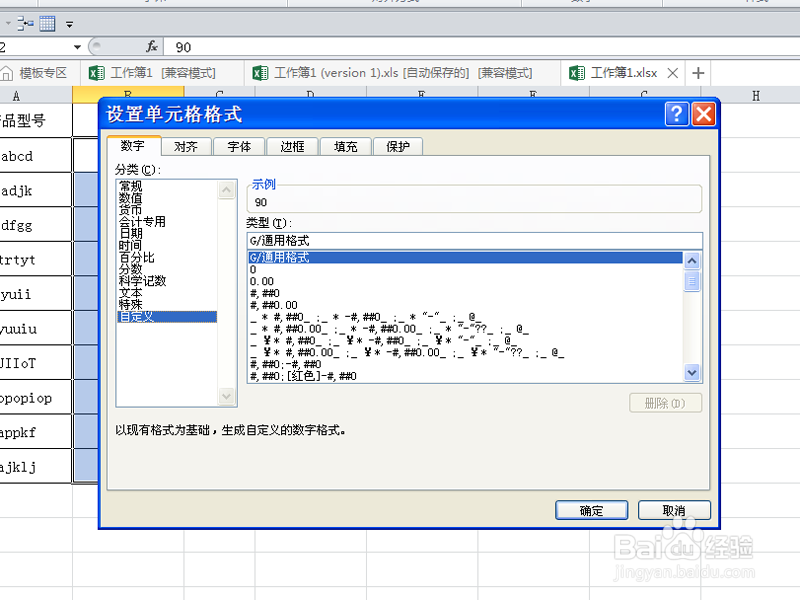Select 会计专用 category
Viewport: 800px width, 600px height.
click(142, 221)
